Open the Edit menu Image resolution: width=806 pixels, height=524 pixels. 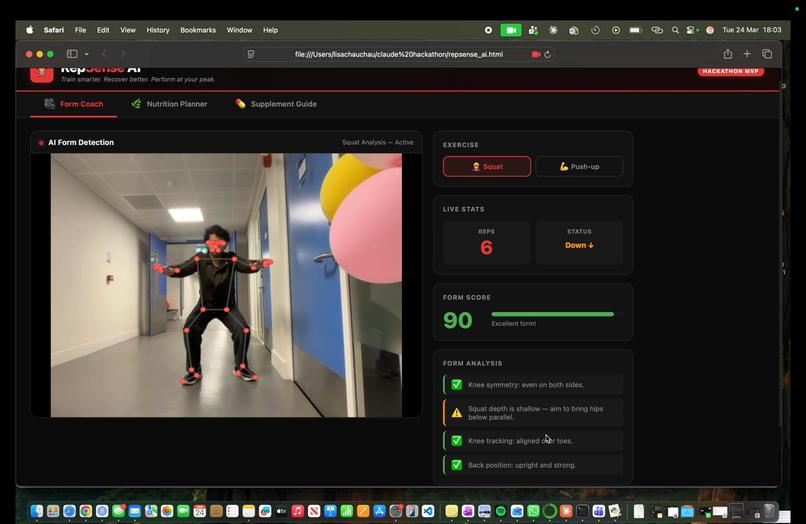click(x=103, y=30)
